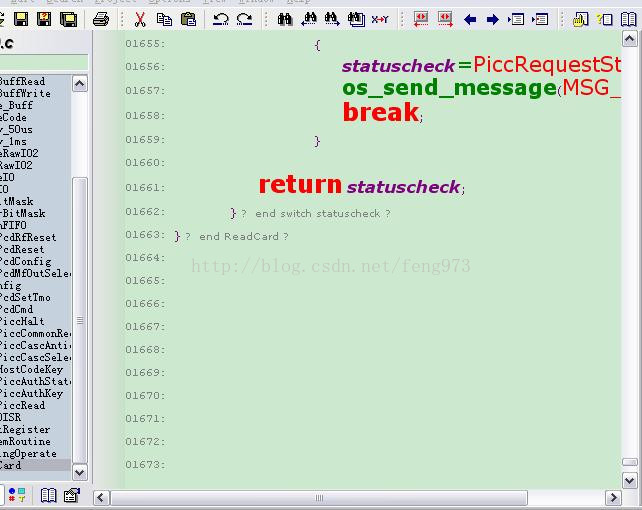Click the Save All stacked floppies icon
The image size is (642, 510).
(68, 19)
